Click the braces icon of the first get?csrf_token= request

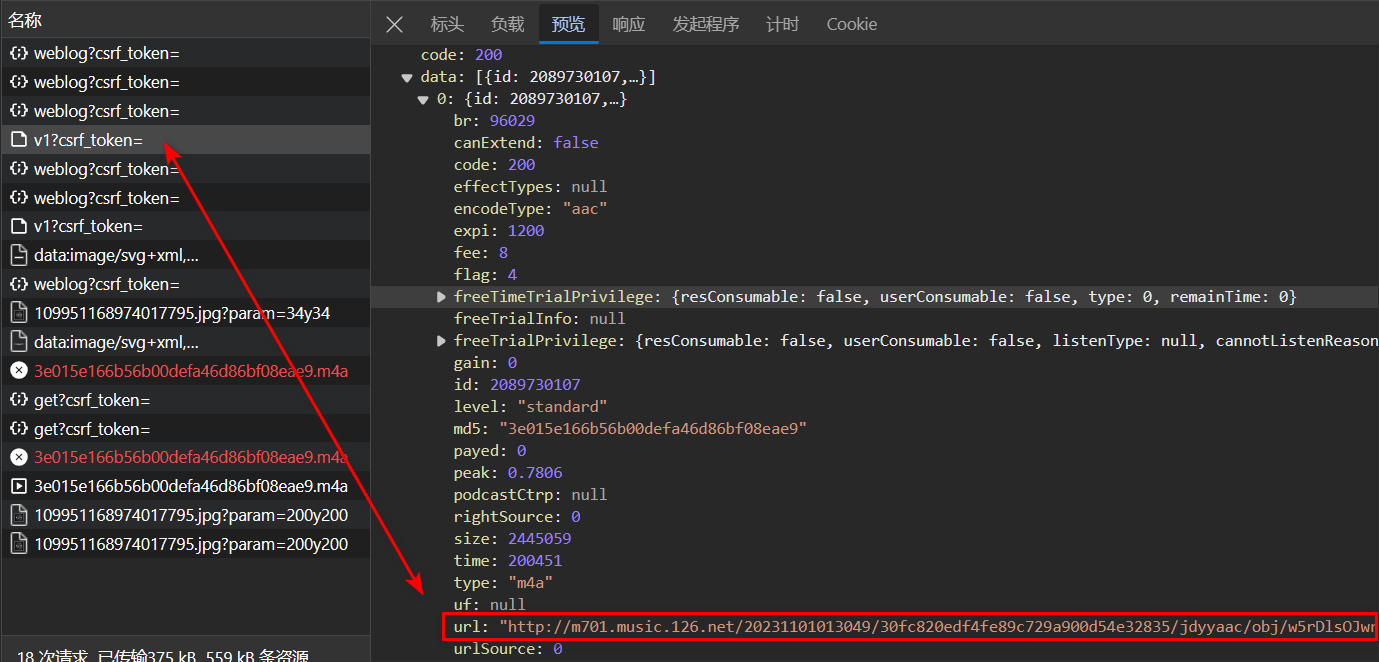click(x=18, y=400)
